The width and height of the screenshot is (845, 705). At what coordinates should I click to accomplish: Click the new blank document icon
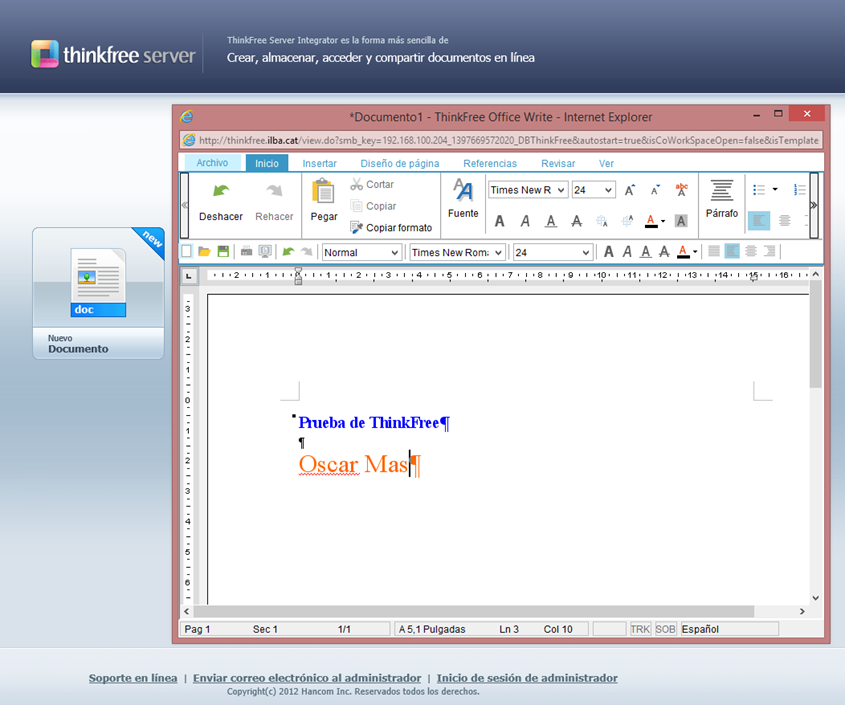point(186,251)
